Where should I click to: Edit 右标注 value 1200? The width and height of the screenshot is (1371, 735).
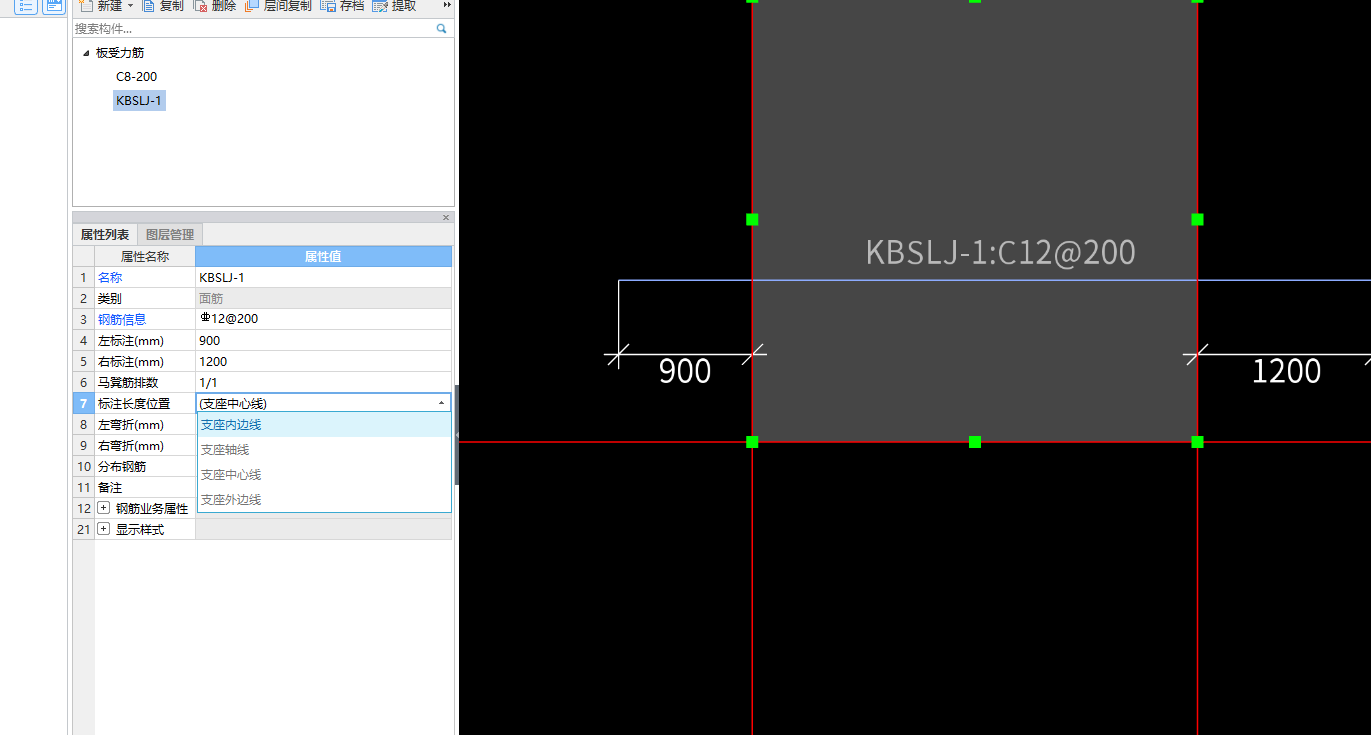[324, 362]
